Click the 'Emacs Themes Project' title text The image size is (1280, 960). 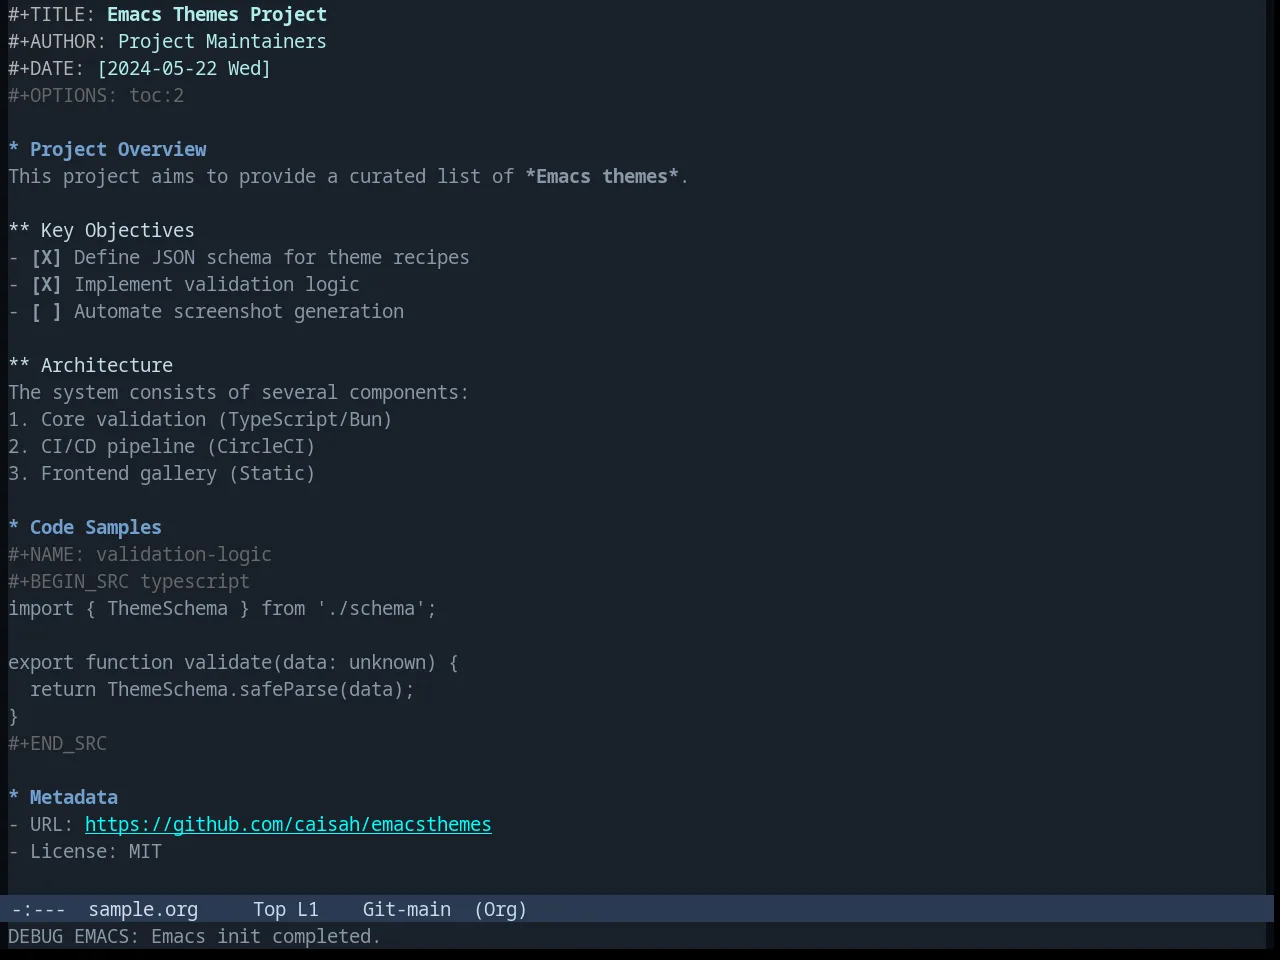tap(217, 15)
